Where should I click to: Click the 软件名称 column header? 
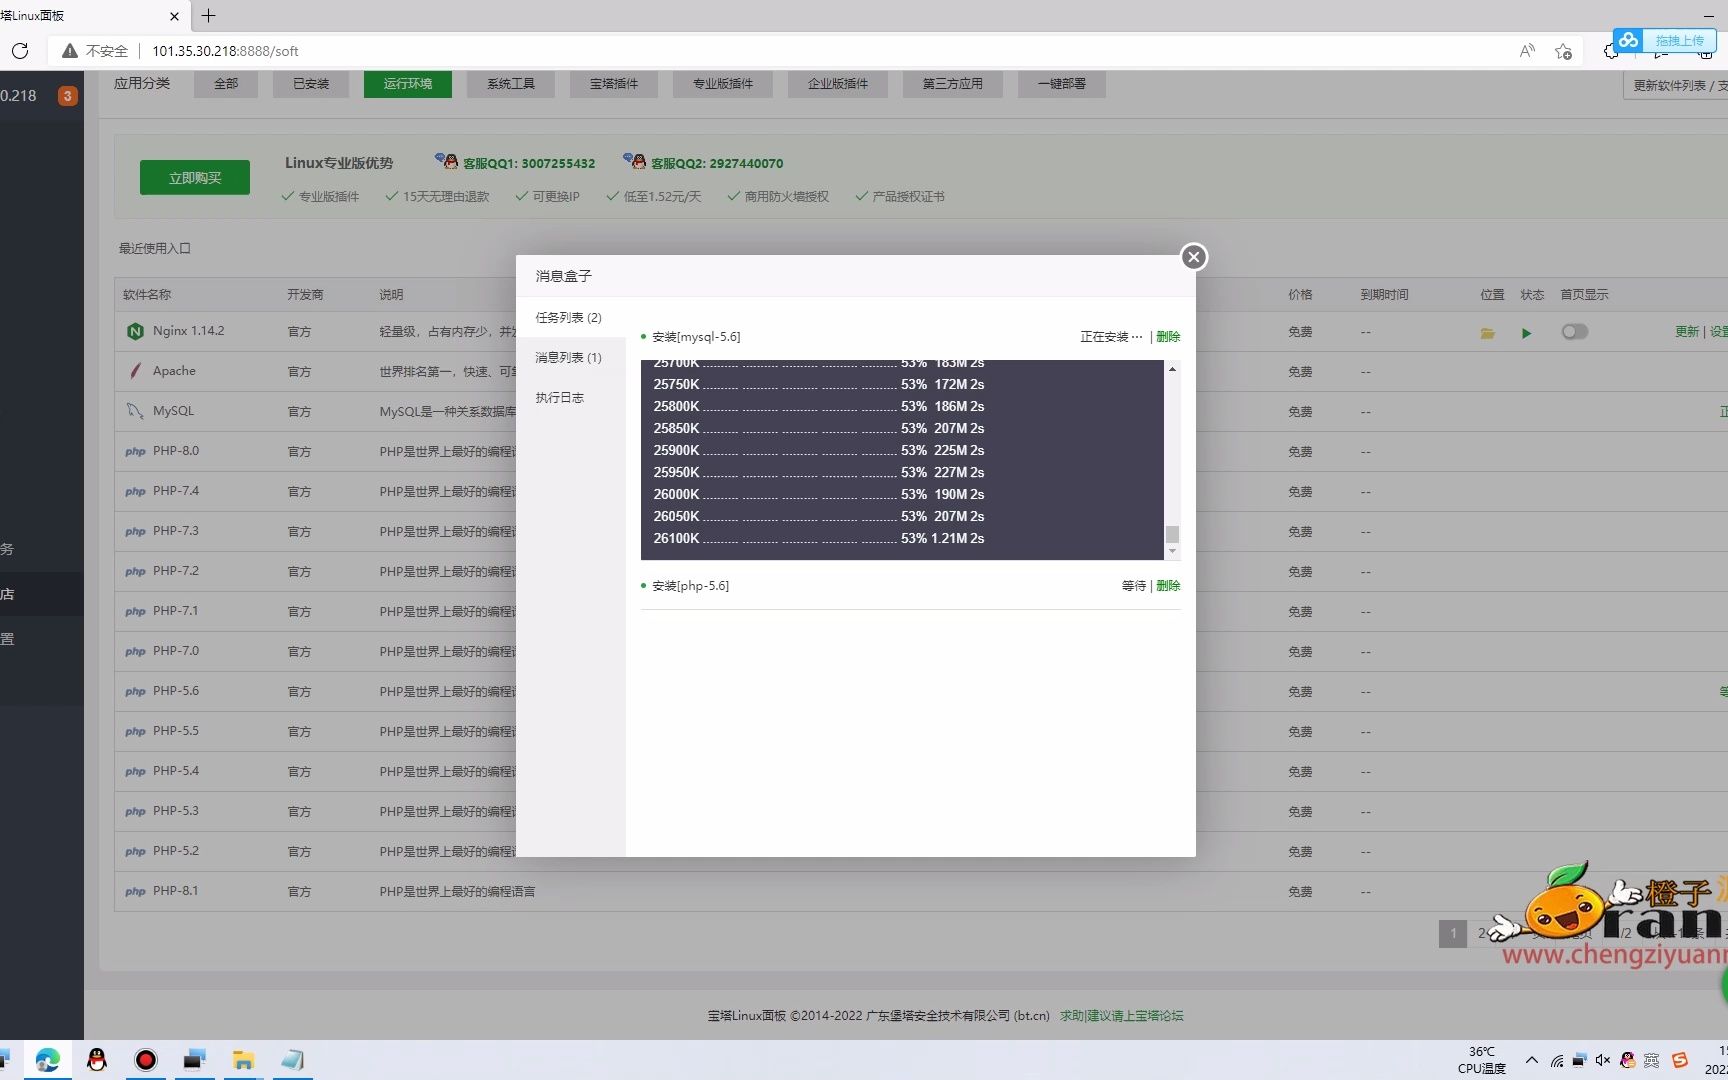(147, 295)
